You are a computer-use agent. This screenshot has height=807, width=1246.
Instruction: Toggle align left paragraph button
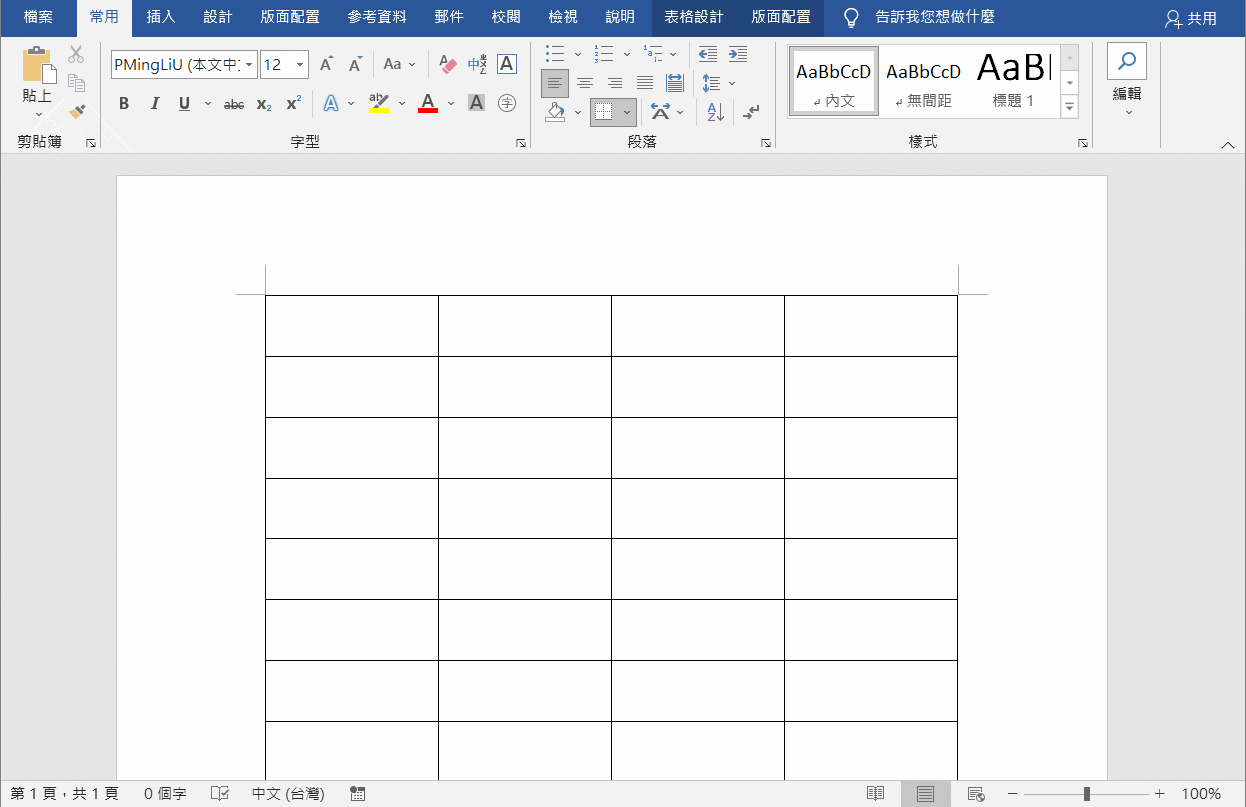click(x=555, y=83)
